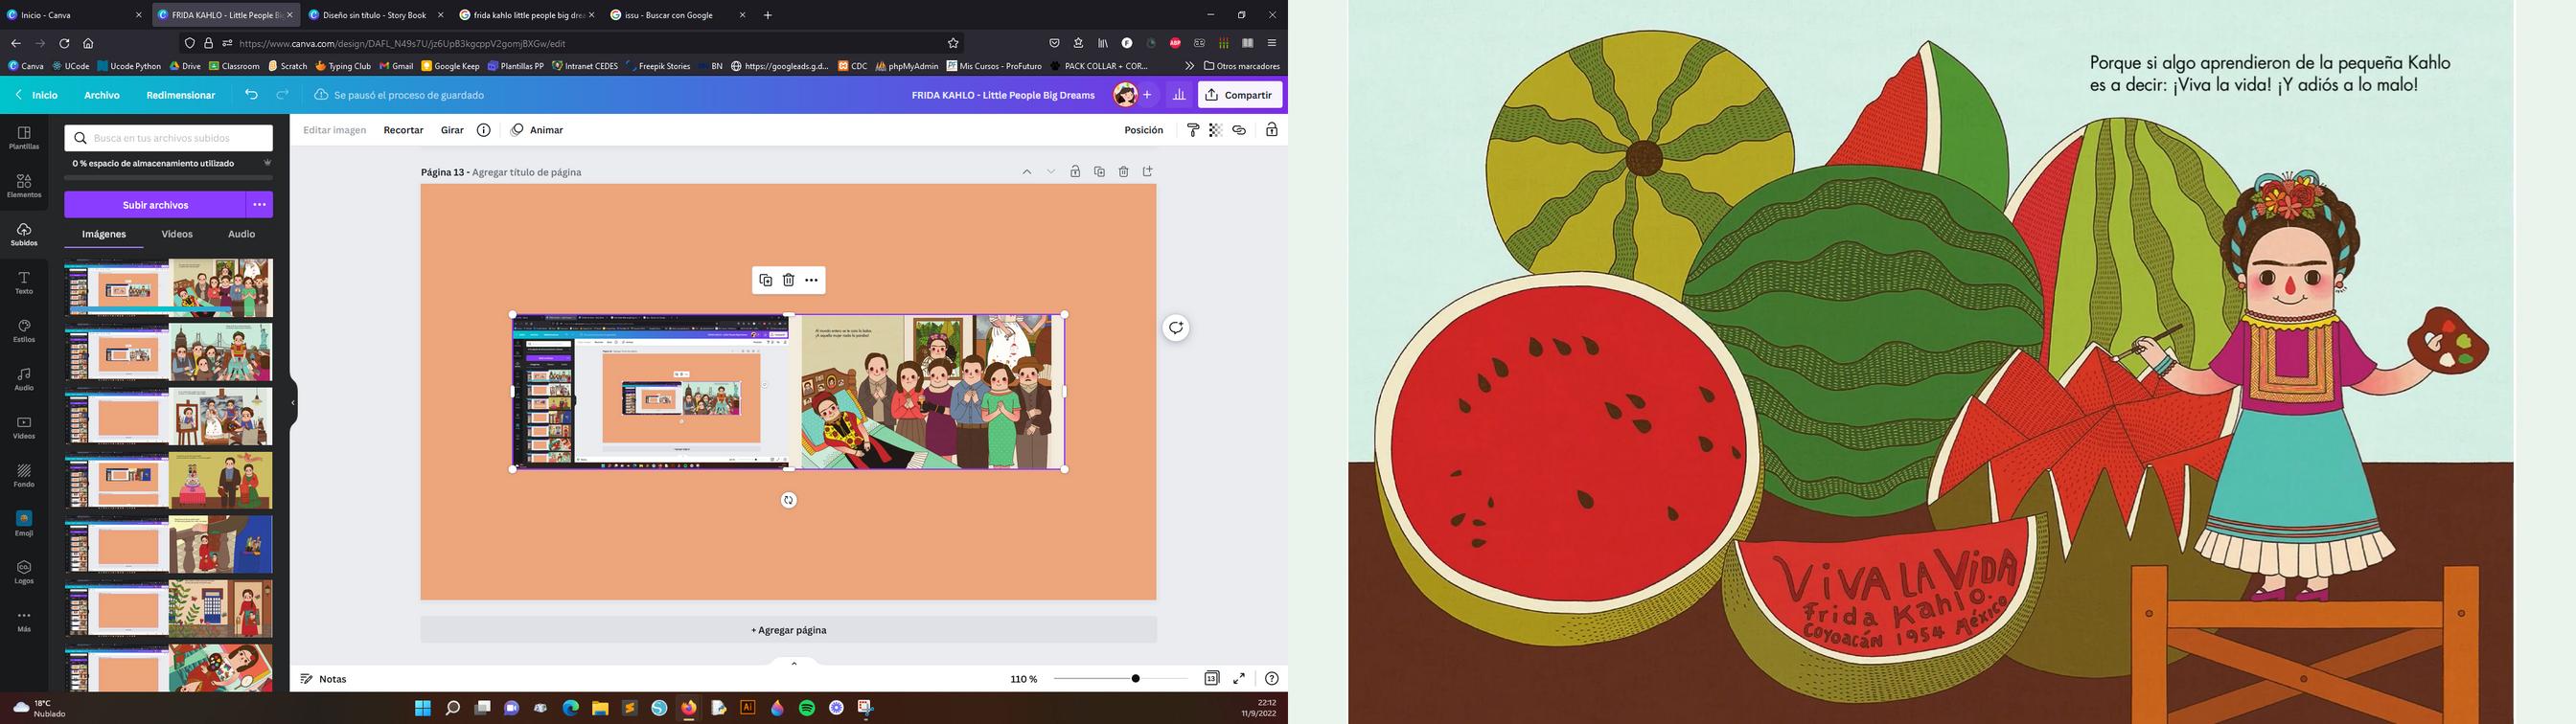This screenshot has height=724, width=2576.
Task: Show more apps with Más
Action: point(24,621)
